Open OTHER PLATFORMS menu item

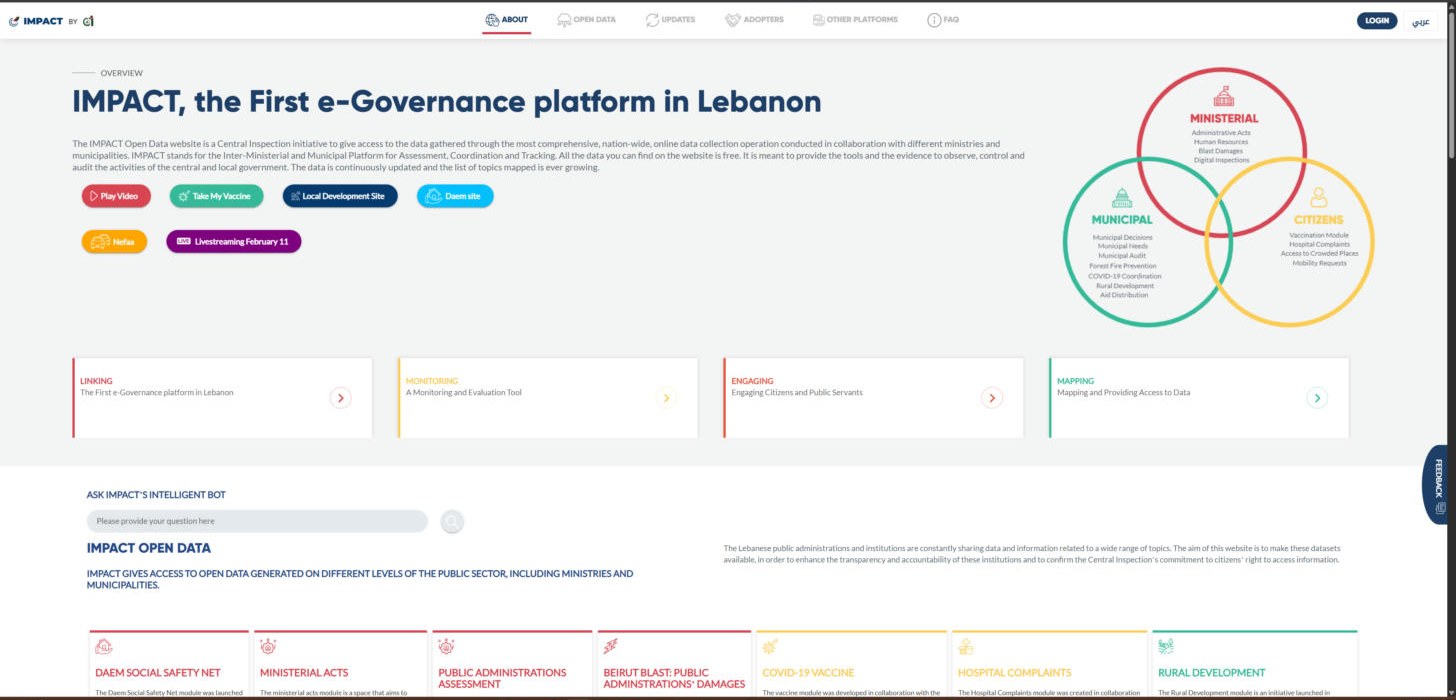(x=855, y=20)
